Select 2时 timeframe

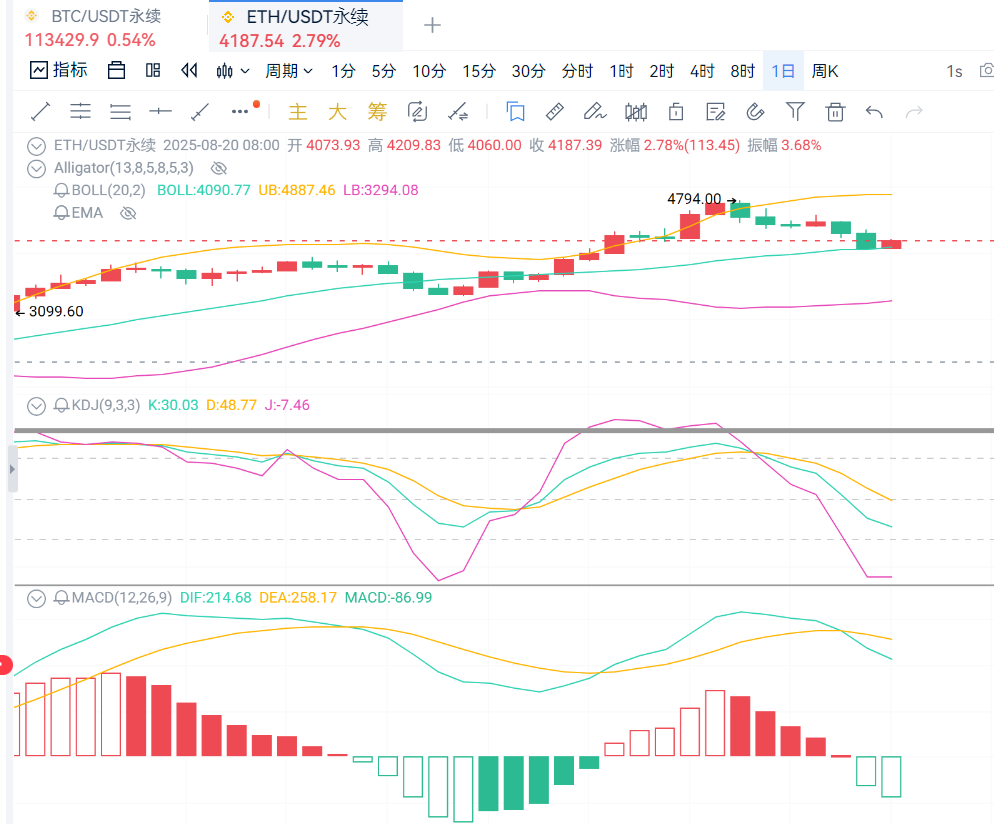661,71
